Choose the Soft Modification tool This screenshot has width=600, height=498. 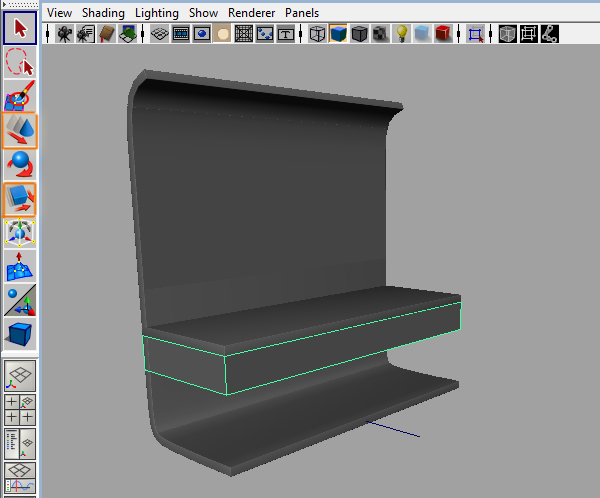[20, 267]
